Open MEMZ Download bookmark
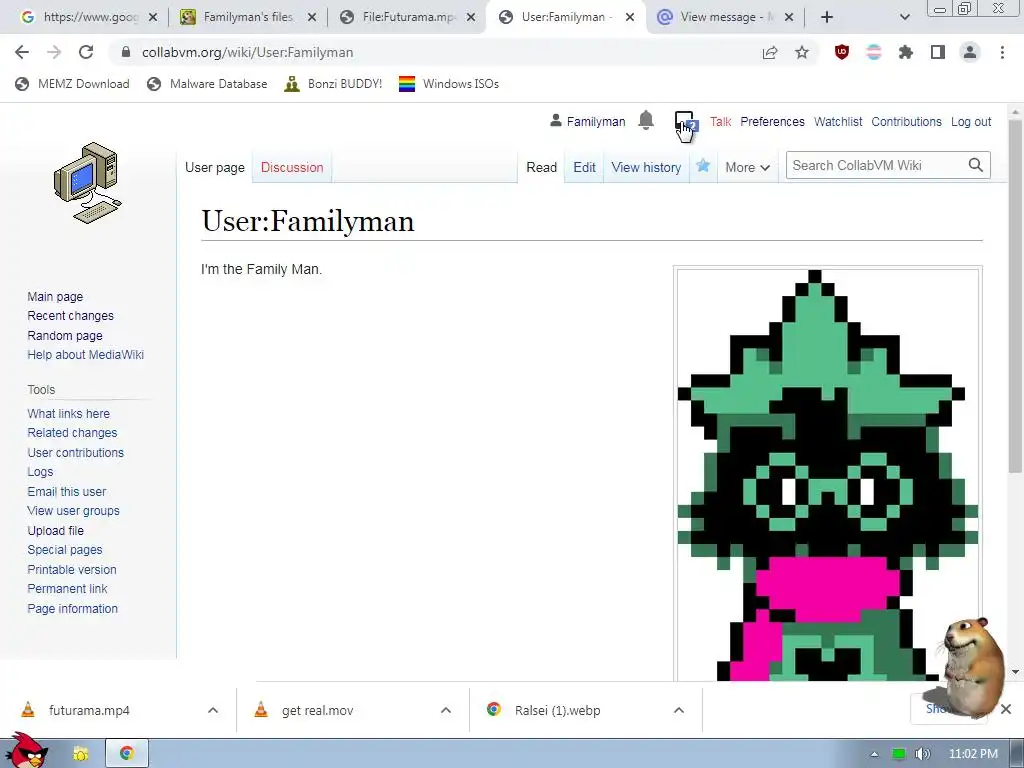1024x768 pixels. (x=72, y=84)
